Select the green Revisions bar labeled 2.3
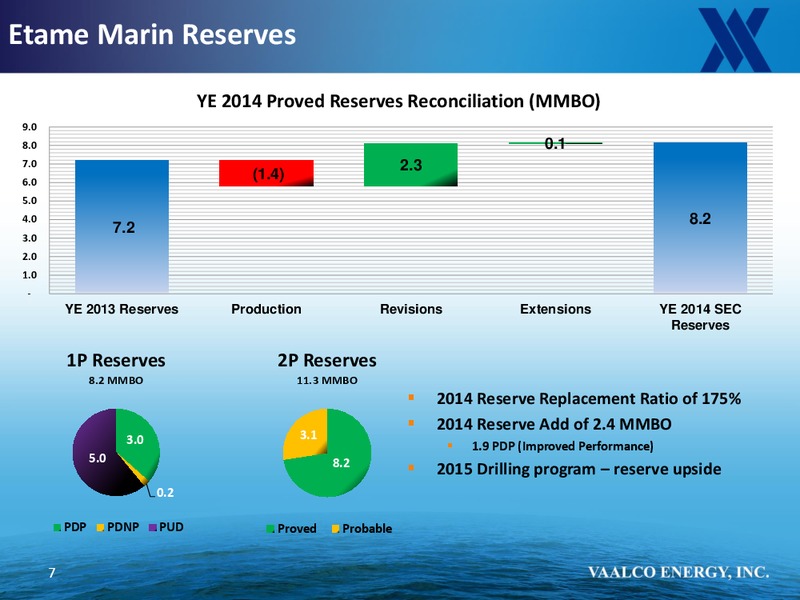This screenshot has height=600, width=800. point(411,164)
